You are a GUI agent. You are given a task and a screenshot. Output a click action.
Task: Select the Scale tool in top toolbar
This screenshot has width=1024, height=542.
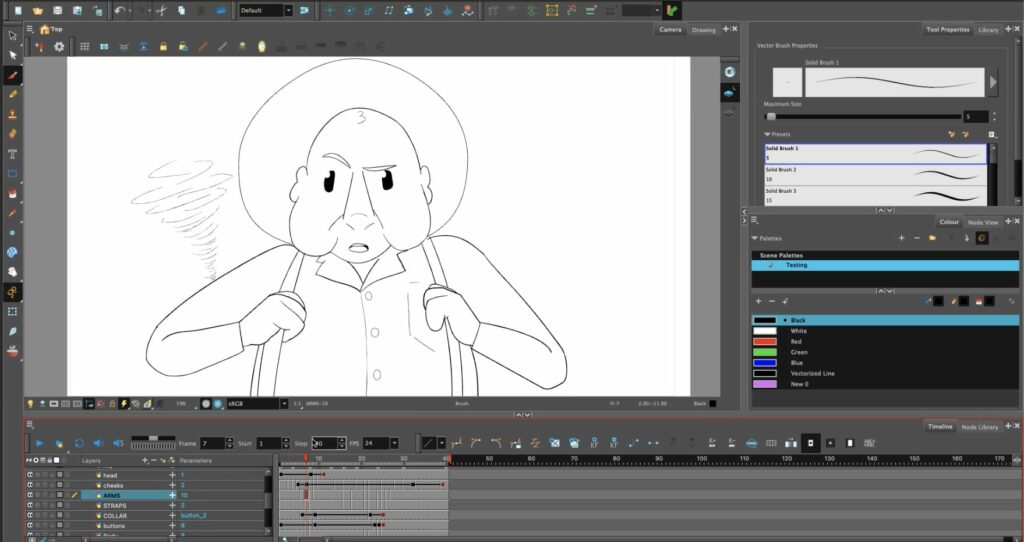coord(369,10)
